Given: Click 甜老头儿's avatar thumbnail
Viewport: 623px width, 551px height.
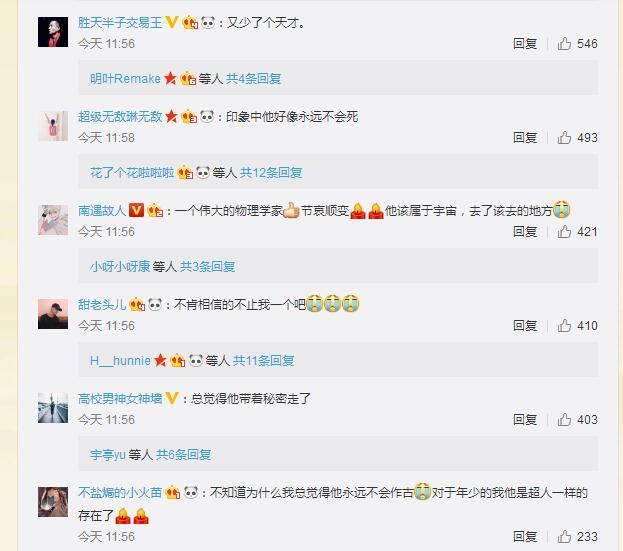Looking at the screenshot, I should tap(53, 314).
